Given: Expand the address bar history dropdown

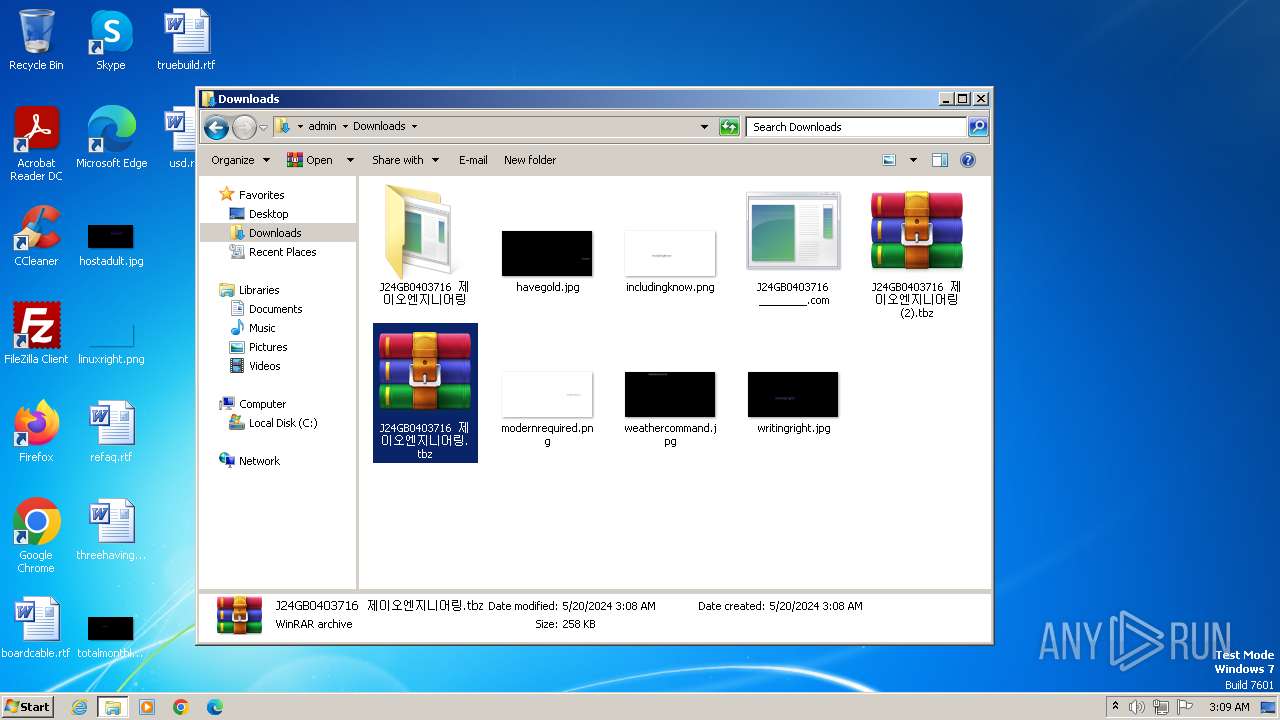Looking at the screenshot, I should [x=704, y=127].
